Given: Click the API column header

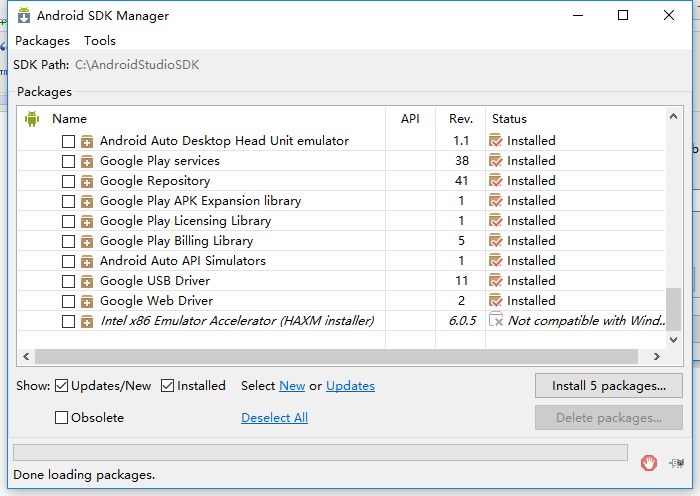Looking at the screenshot, I should pos(410,119).
